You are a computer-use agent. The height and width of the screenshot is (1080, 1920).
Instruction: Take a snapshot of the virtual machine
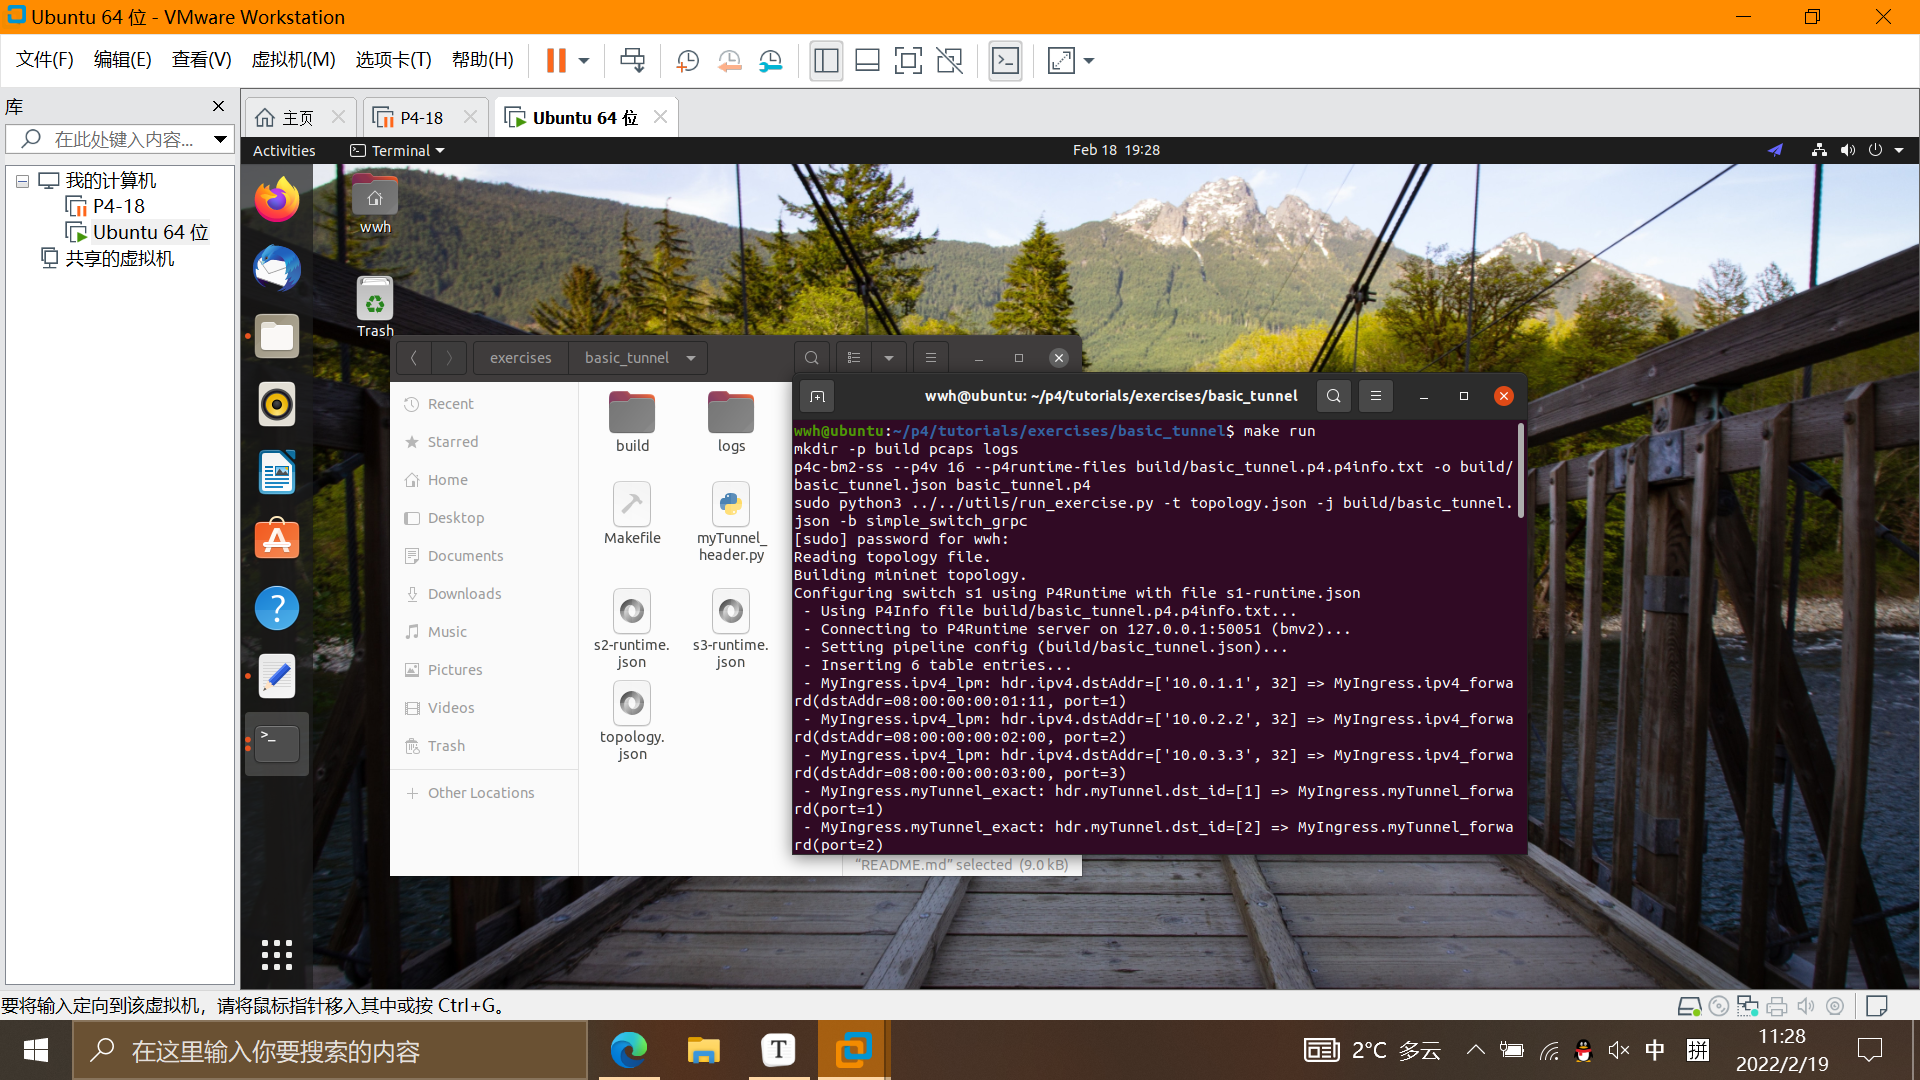pos(687,60)
